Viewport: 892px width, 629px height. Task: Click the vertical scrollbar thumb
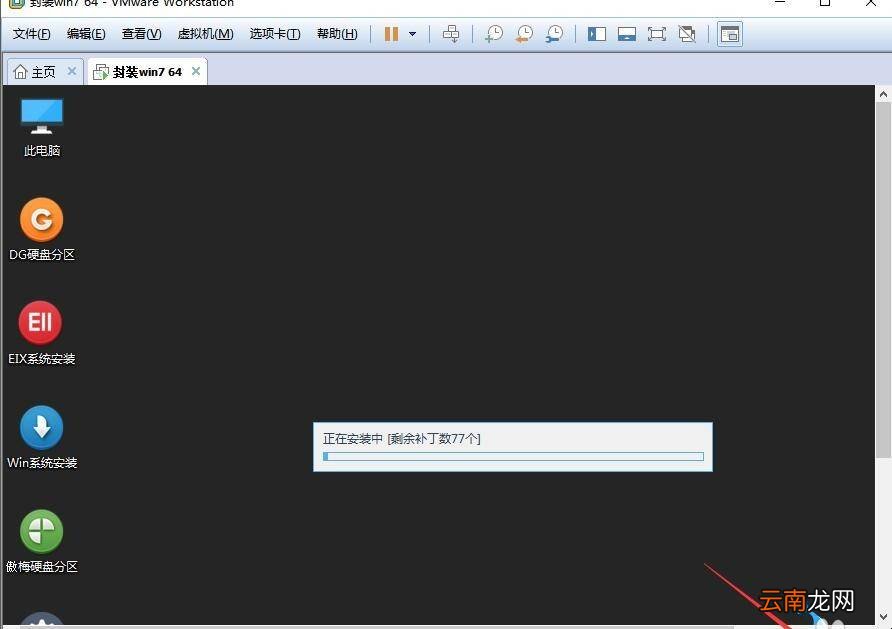883,280
